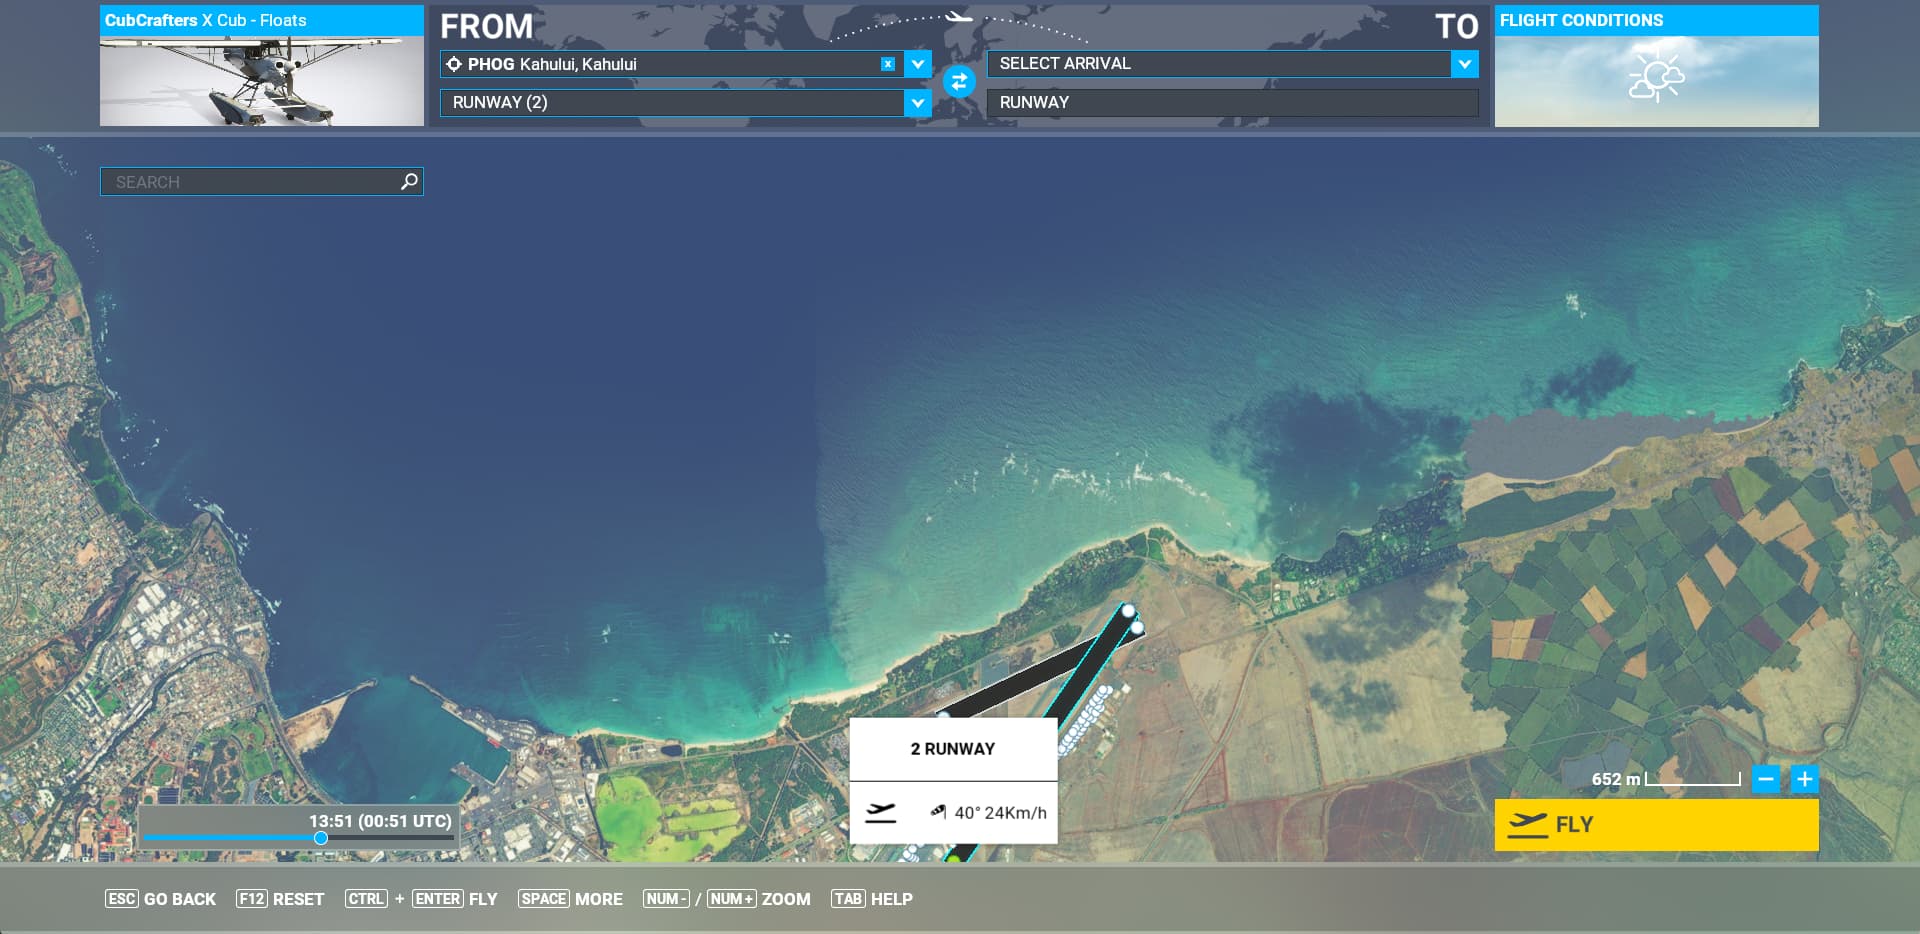Click the Ctrl + Enter Fly shortcut
1920x934 pixels.
pyautogui.click(x=421, y=899)
